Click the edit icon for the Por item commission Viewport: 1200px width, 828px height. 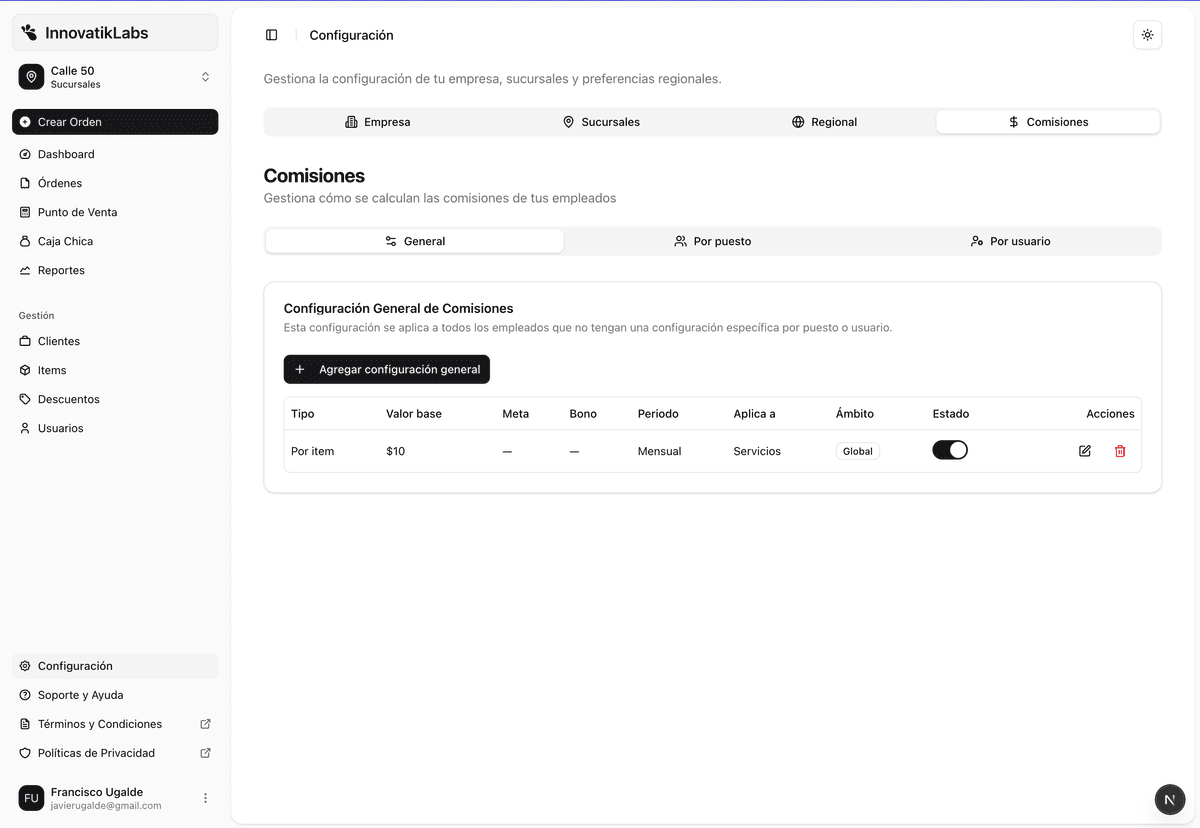1085,451
